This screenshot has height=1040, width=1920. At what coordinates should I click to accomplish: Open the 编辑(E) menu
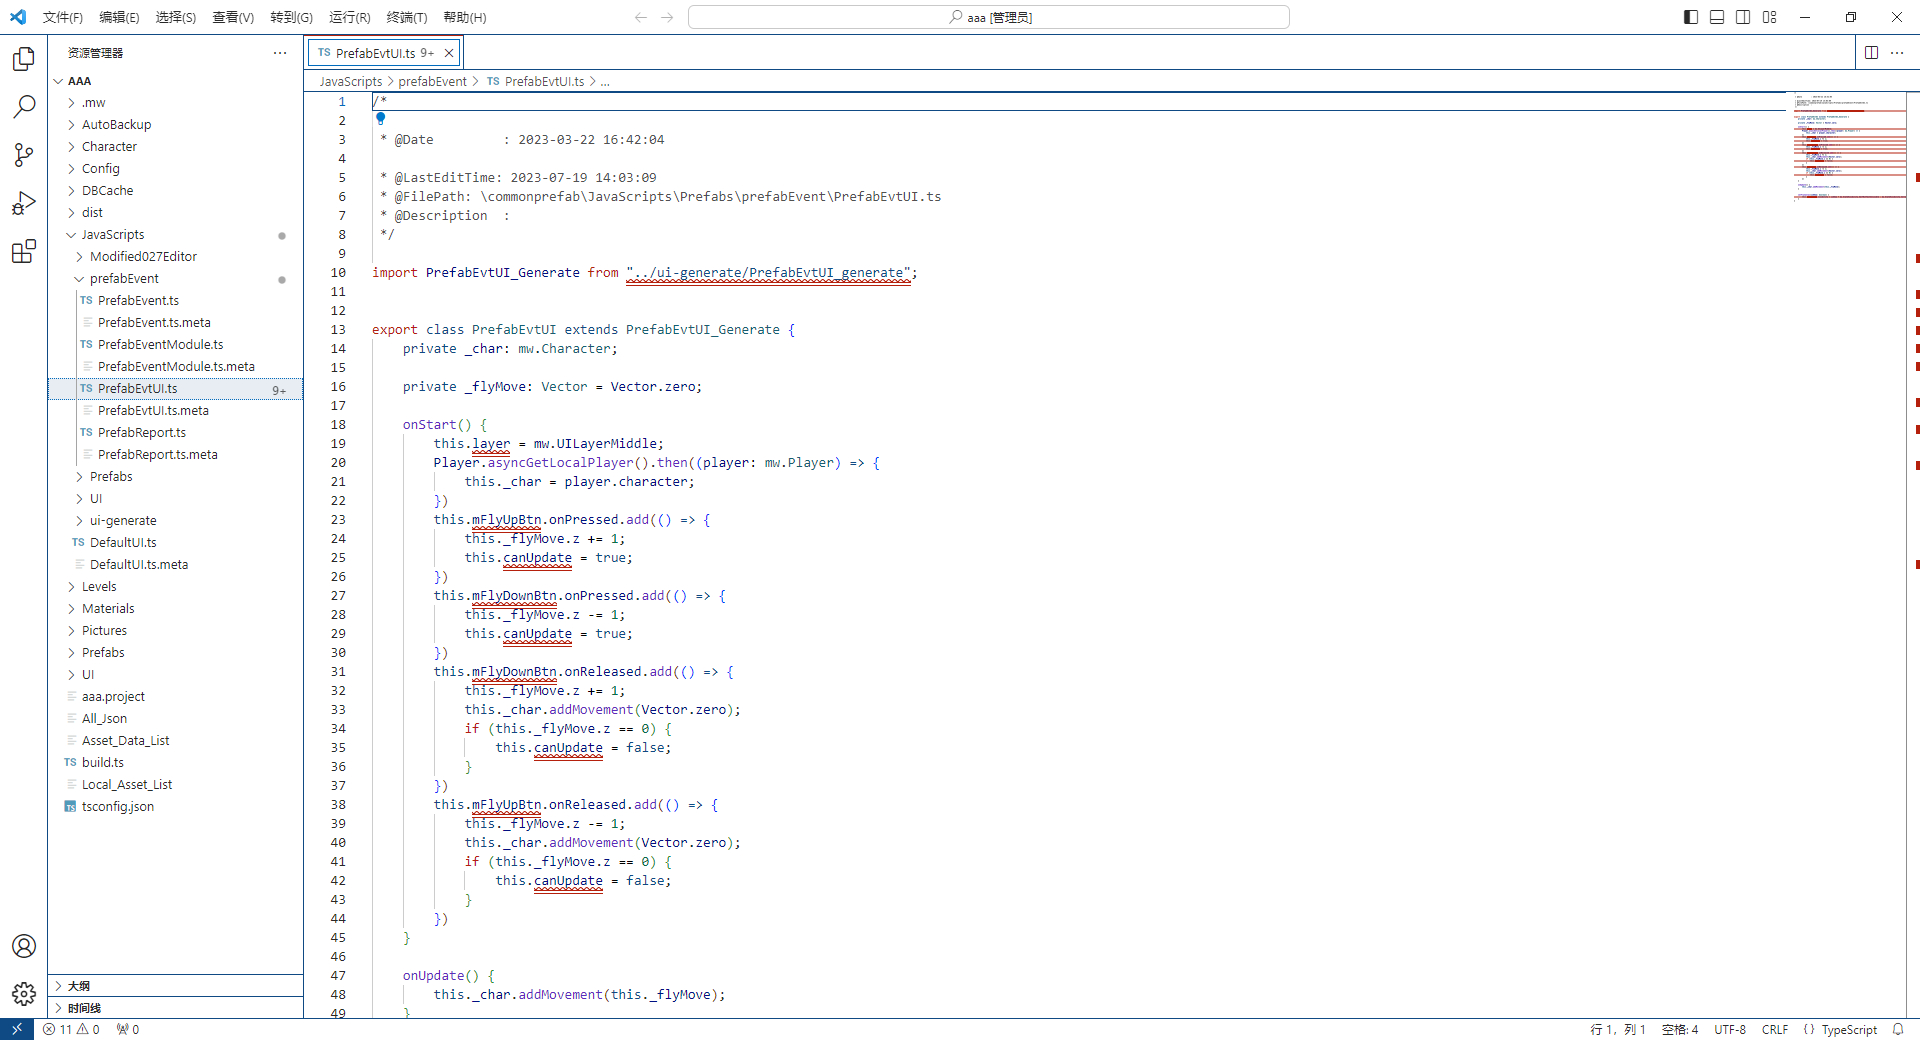coord(119,17)
